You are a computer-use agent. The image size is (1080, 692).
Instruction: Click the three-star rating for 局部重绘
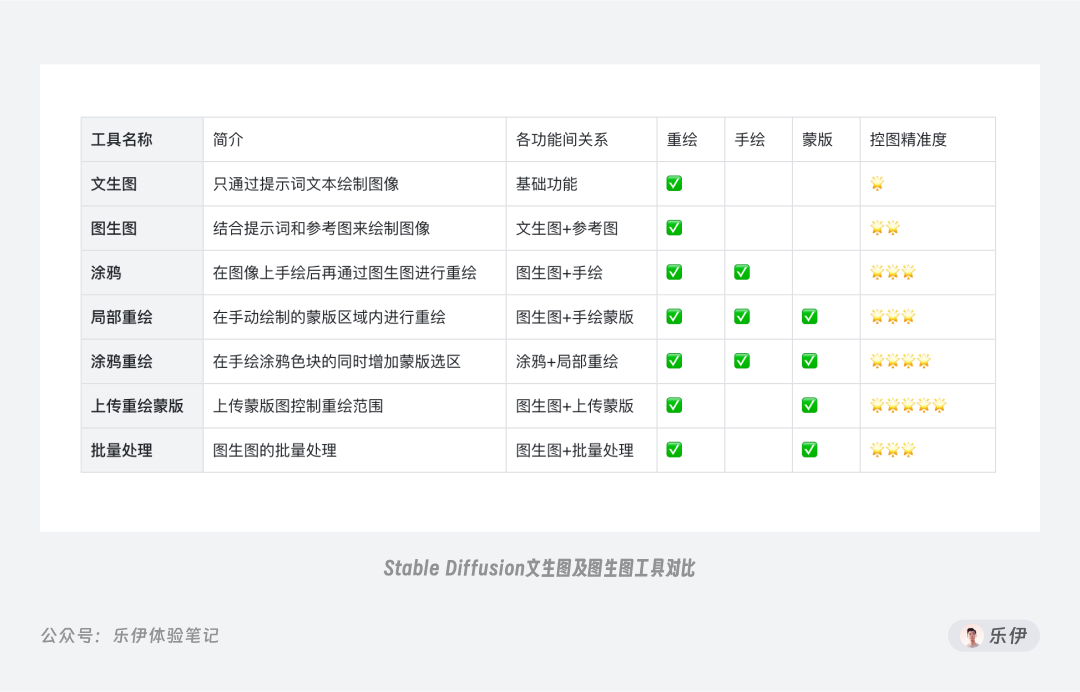[x=893, y=317]
